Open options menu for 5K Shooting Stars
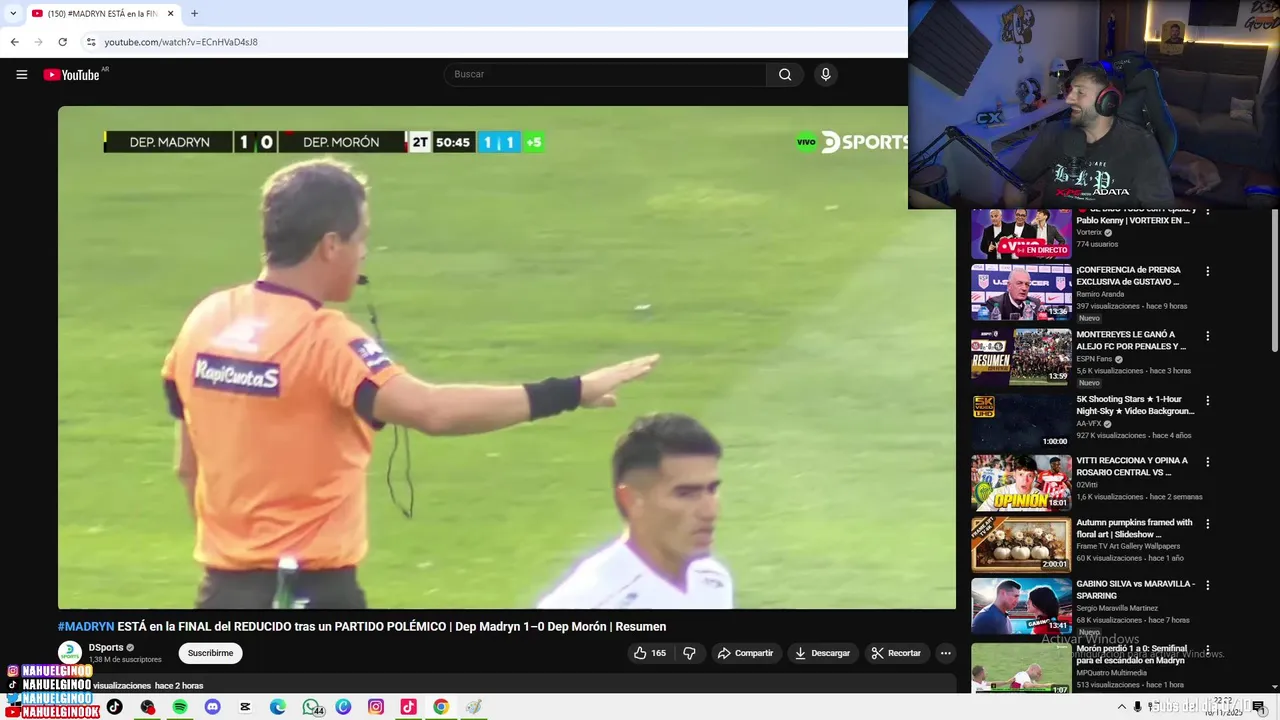This screenshot has width=1280, height=720. 1207,400
